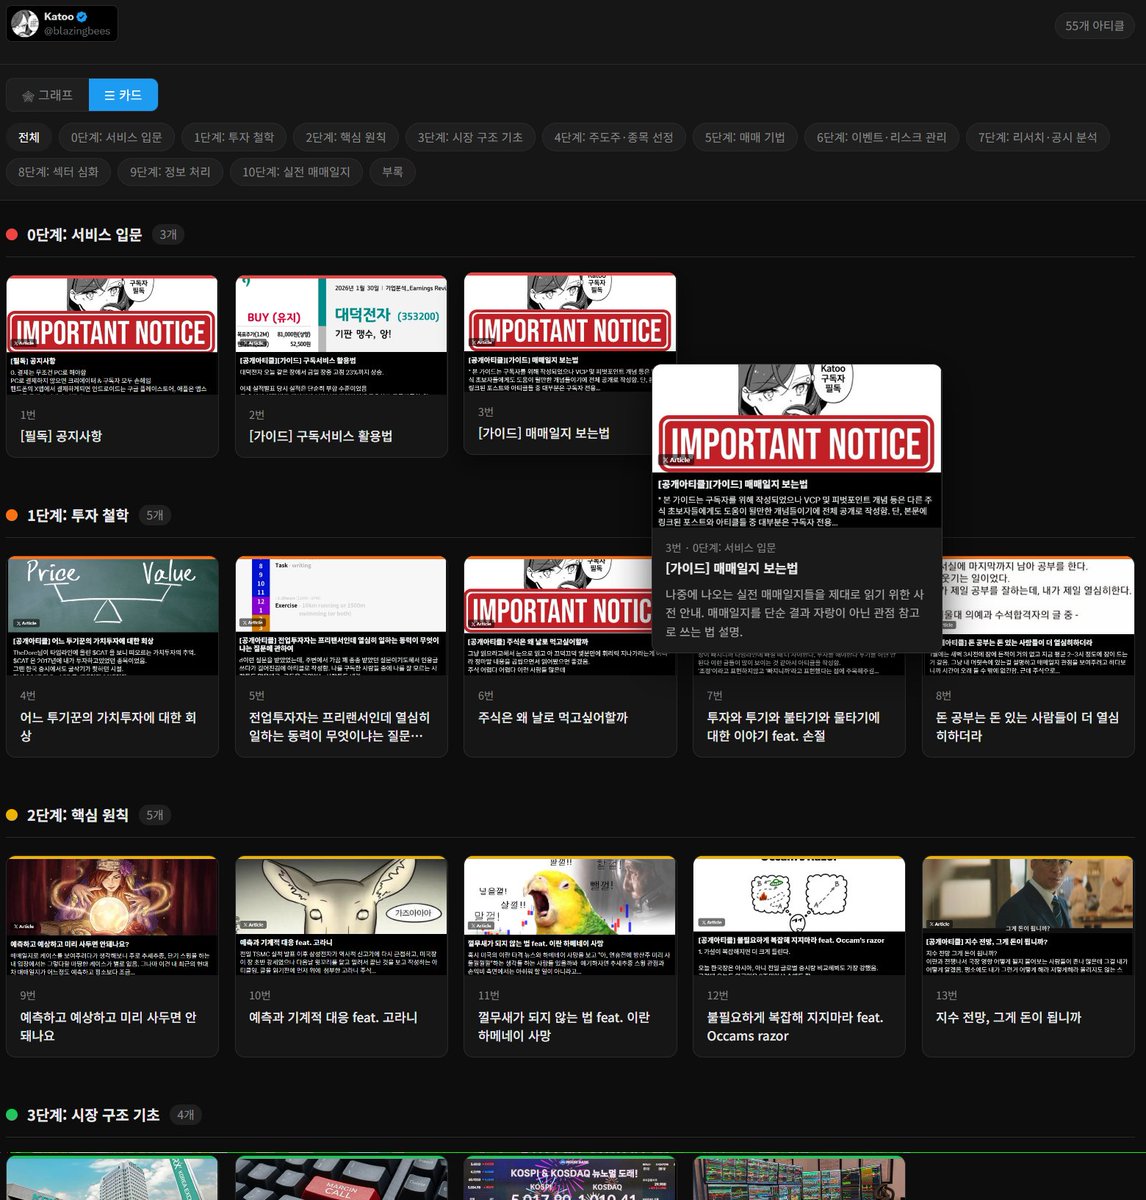The height and width of the screenshot is (1200, 1146).
Task: Click 지수 전망, 그게 돈이 됩니까 title
Action: 1008,1017
